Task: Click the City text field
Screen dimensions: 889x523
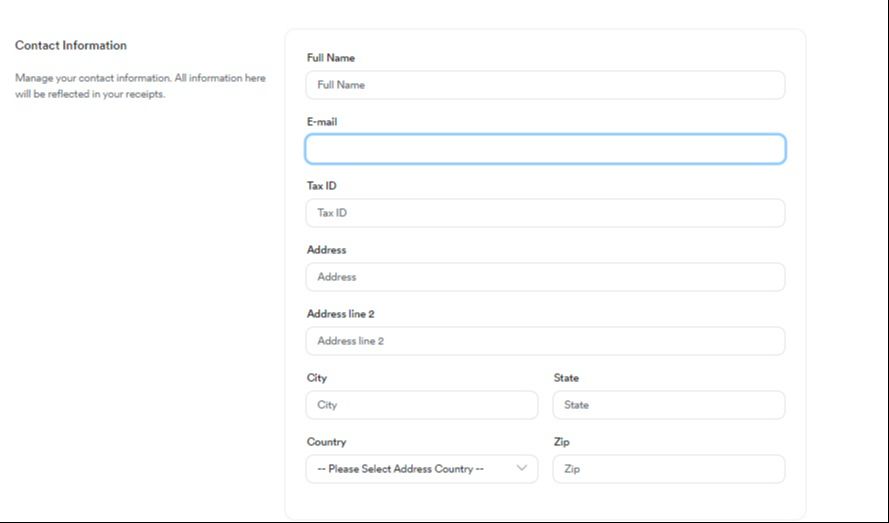Action: click(x=421, y=405)
